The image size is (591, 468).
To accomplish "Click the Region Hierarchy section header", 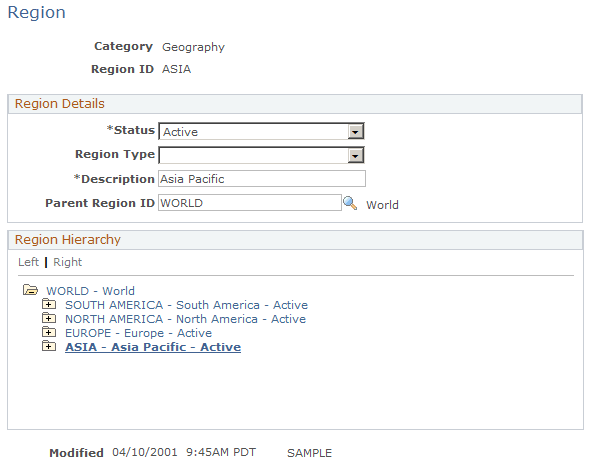I will (295, 240).
